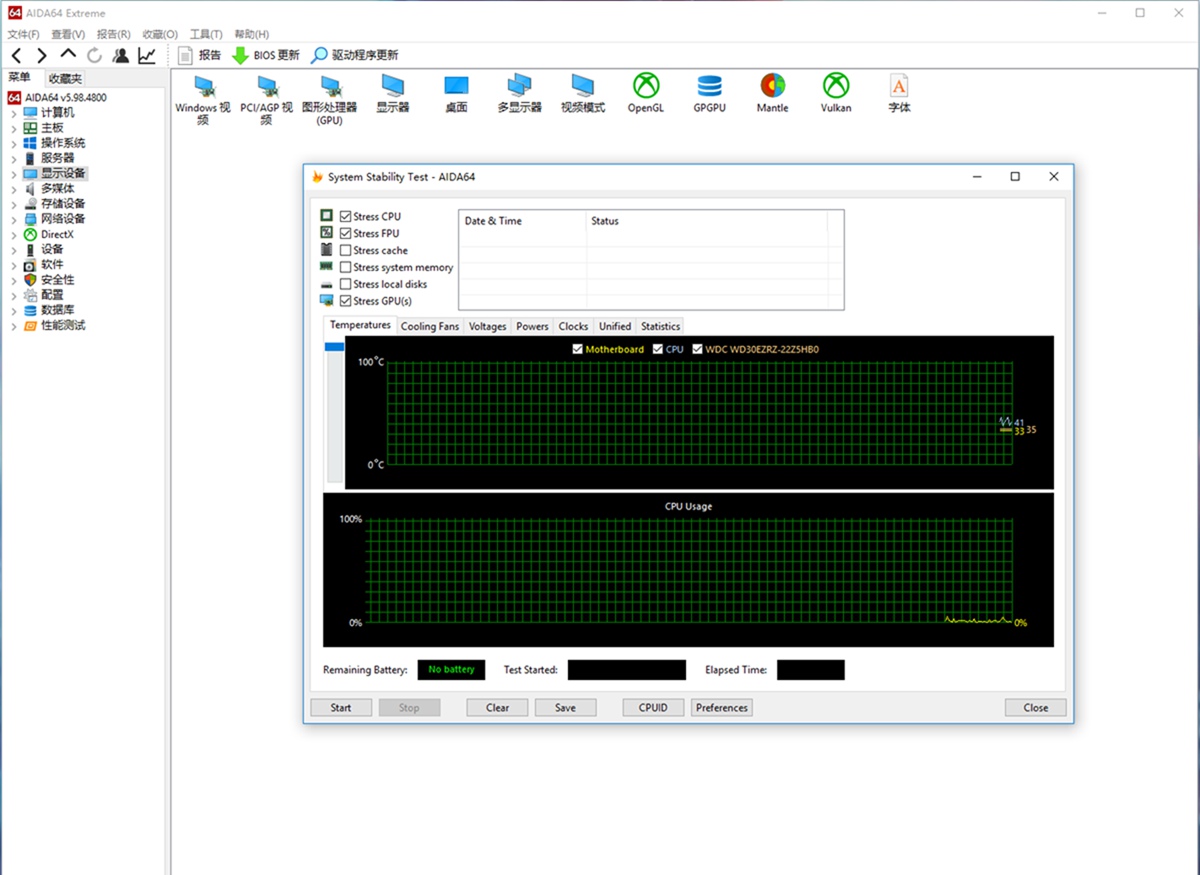Open the Windows 视频 icon
Screen dimensions: 1200x875
click(x=203, y=99)
